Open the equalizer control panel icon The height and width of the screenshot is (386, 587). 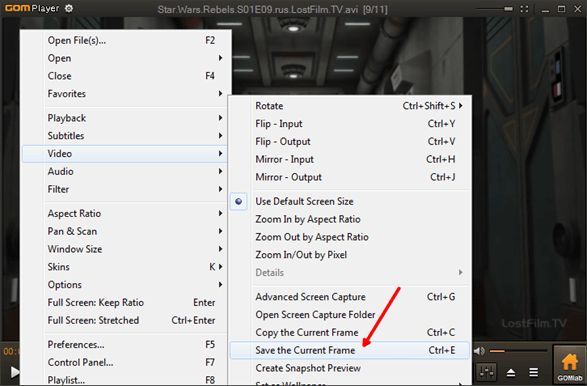point(486,372)
